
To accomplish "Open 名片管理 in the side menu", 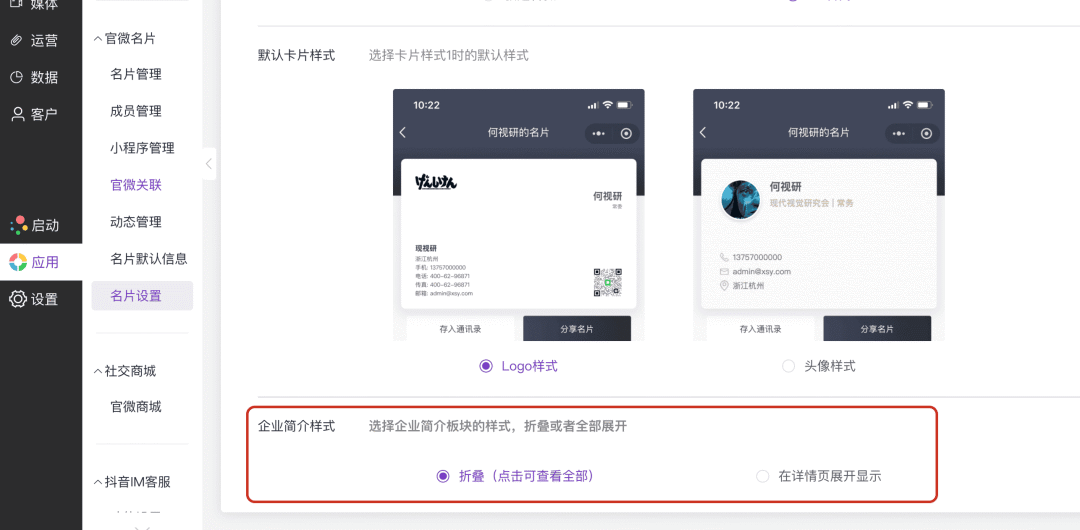I will coord(136,74).
